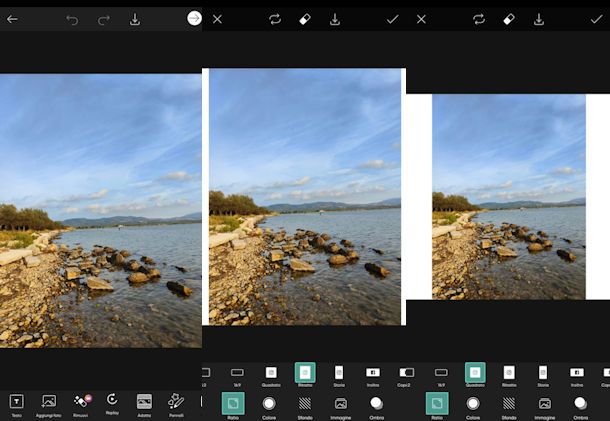Screen dimensions: 610x421
Task: Tap the download icon in the middle editor screen
Action: (x=335, y=19)
